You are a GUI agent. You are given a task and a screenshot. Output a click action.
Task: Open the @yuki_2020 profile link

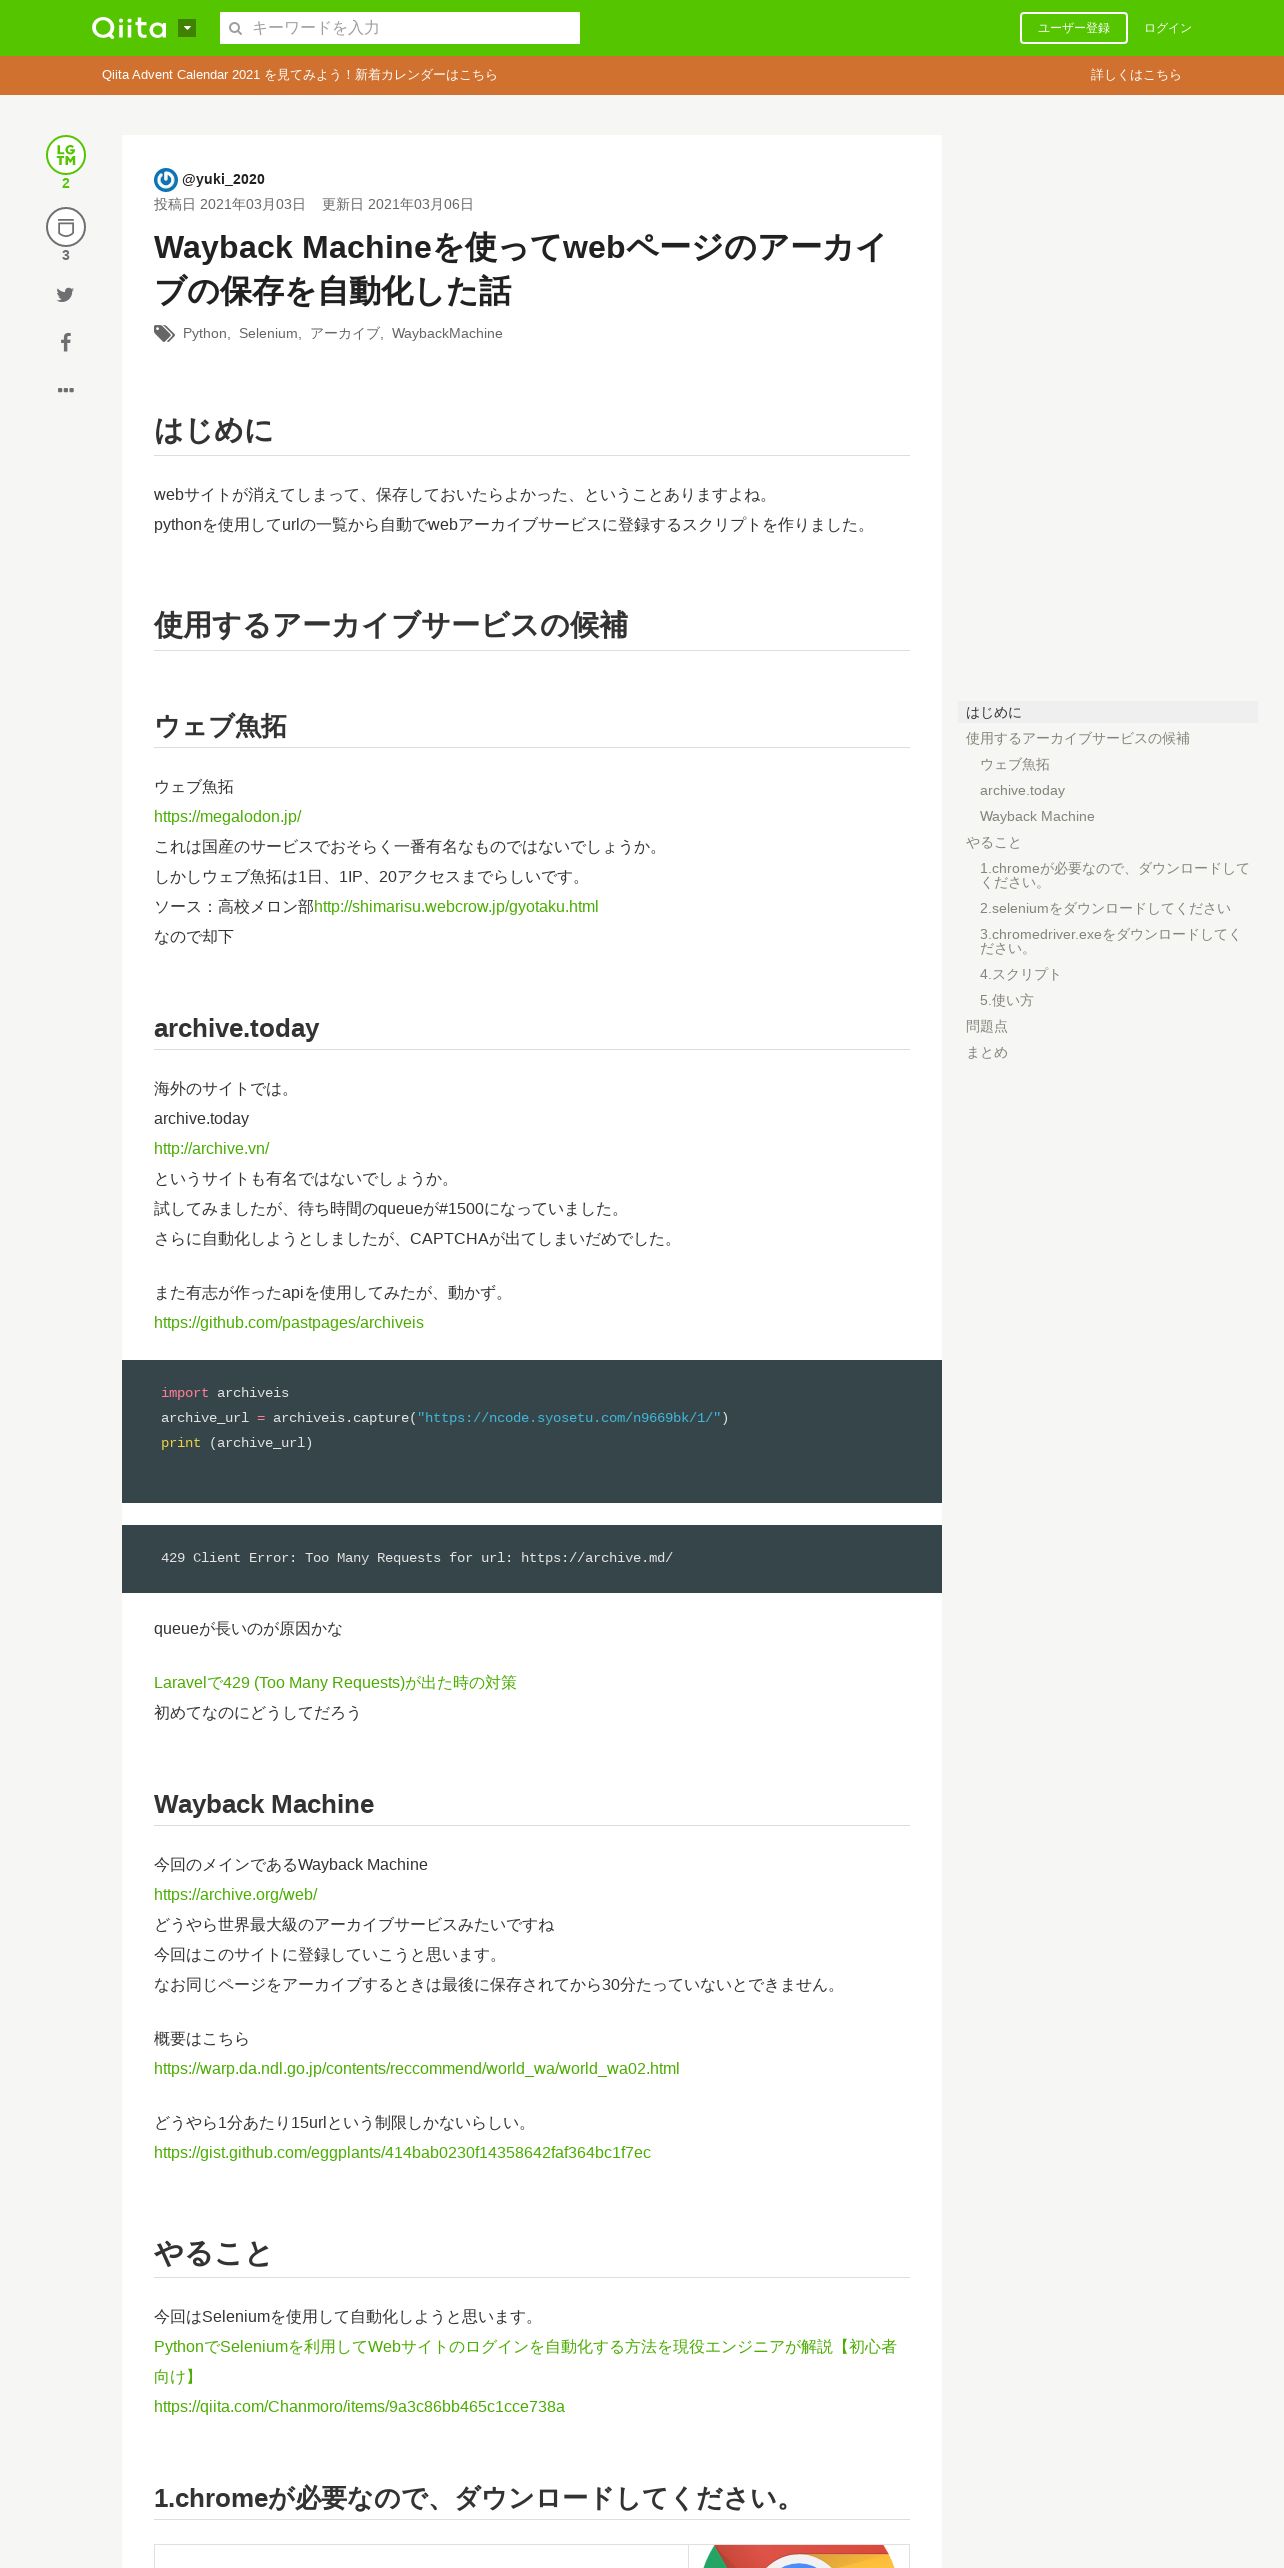coord(223,179)
